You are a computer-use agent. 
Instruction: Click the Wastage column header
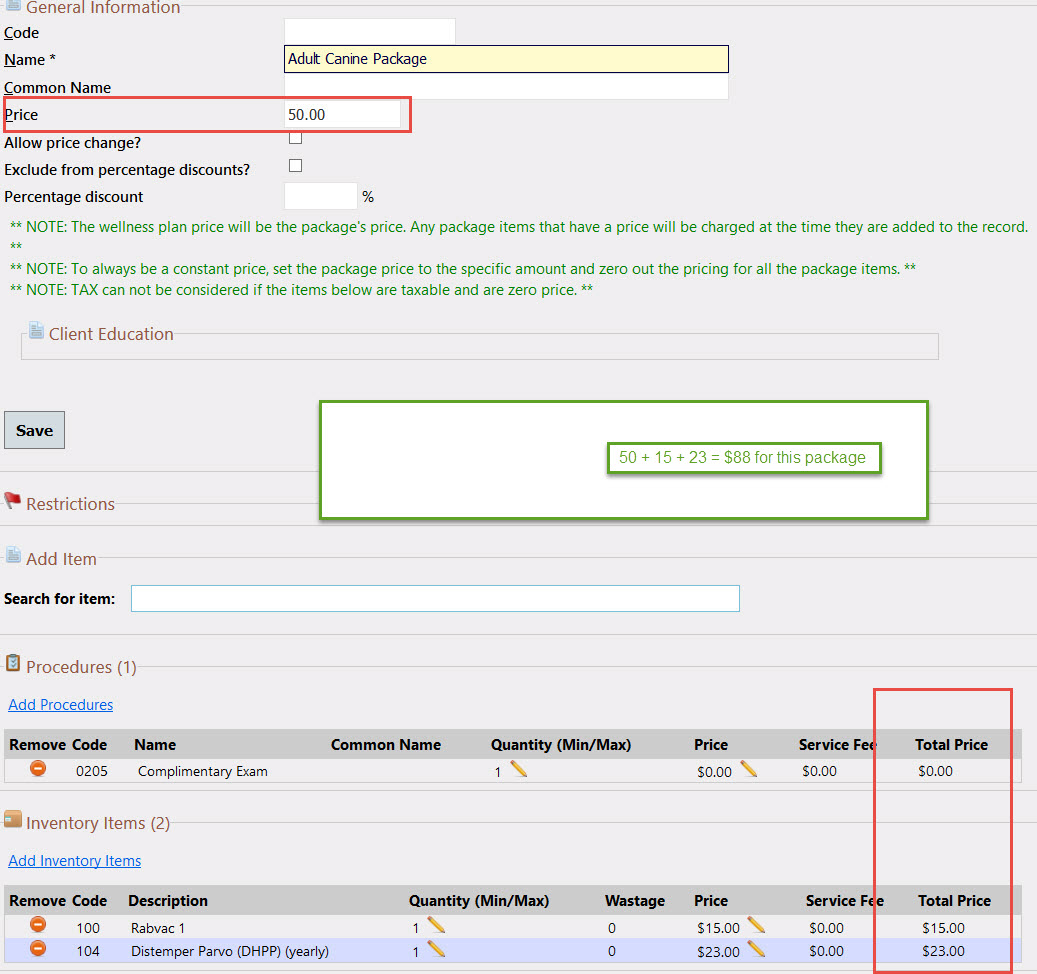[635, 901]
